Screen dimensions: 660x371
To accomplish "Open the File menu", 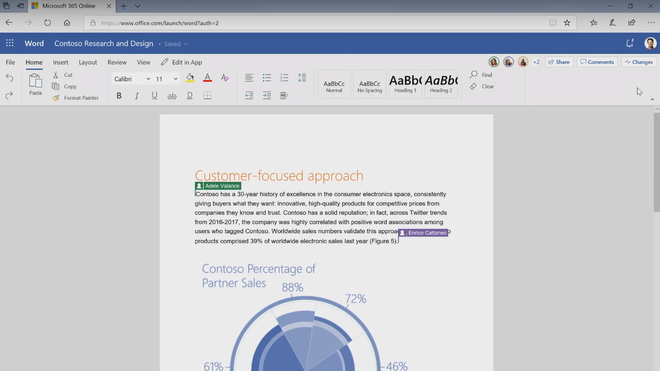I will 10,62.
